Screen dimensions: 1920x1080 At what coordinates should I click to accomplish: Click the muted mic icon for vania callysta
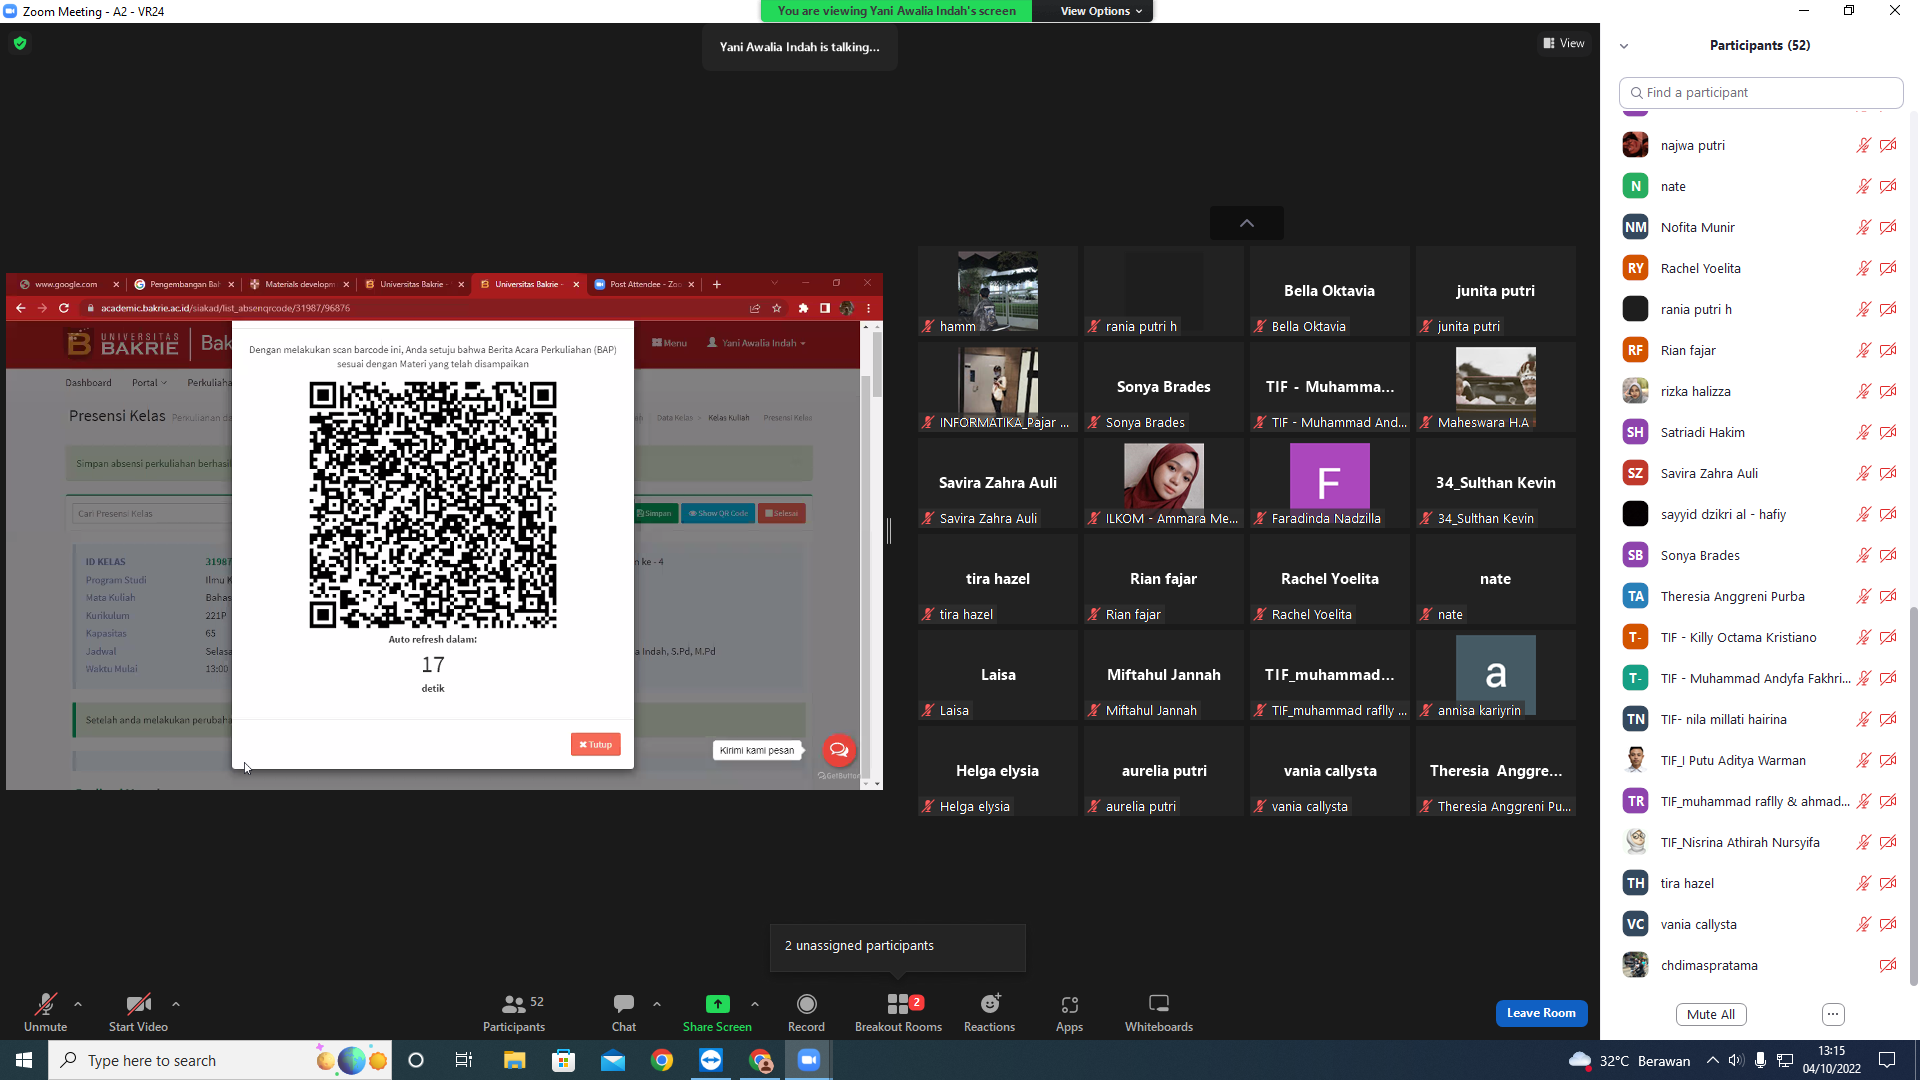pos(1863,924)
